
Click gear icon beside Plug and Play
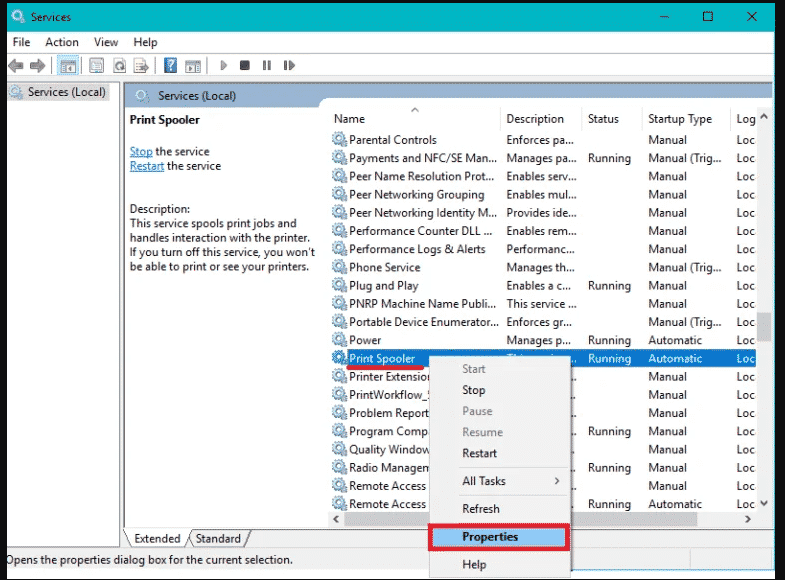(x=339, y=285)
